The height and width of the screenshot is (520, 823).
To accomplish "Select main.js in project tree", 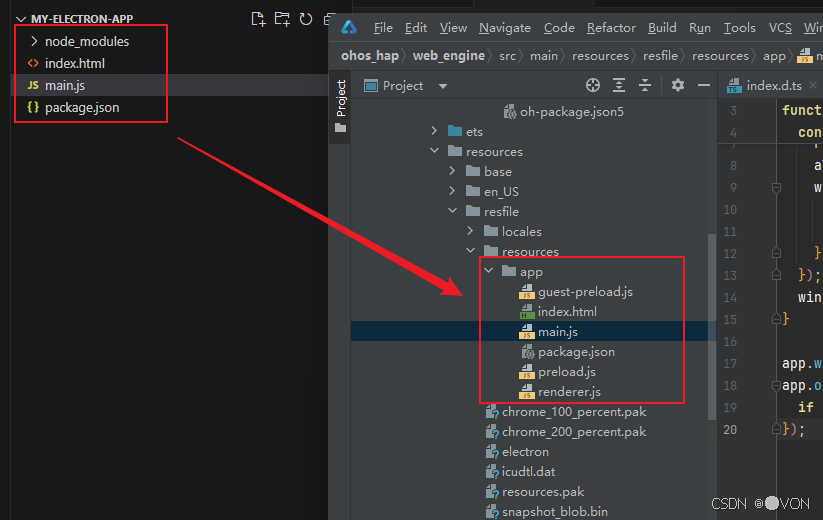I will coord(557,332).
